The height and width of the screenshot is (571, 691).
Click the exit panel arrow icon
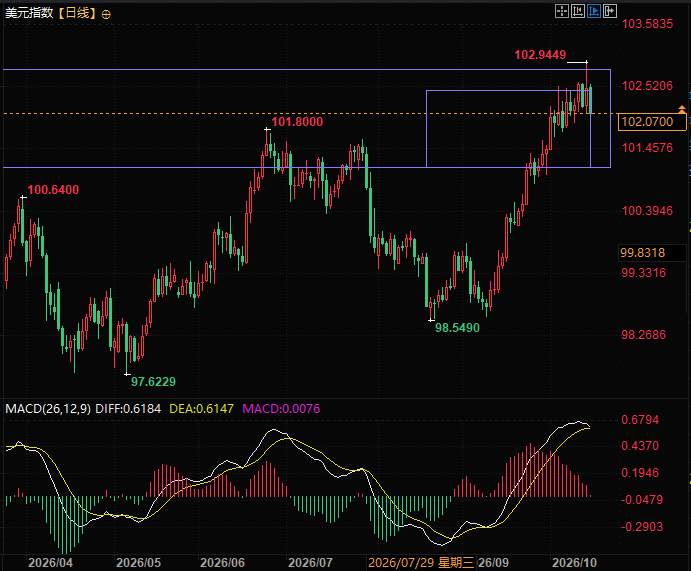click(609, 11)
